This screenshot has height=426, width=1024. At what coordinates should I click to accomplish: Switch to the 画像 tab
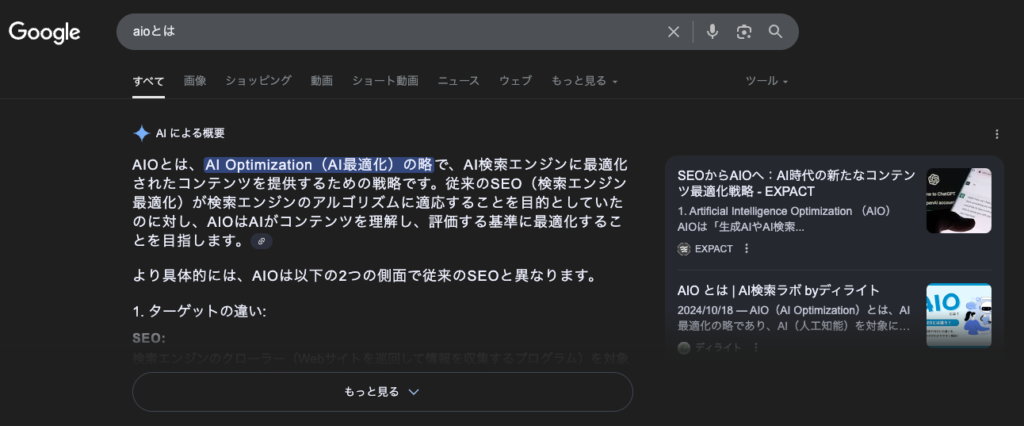tap(195, 81)
